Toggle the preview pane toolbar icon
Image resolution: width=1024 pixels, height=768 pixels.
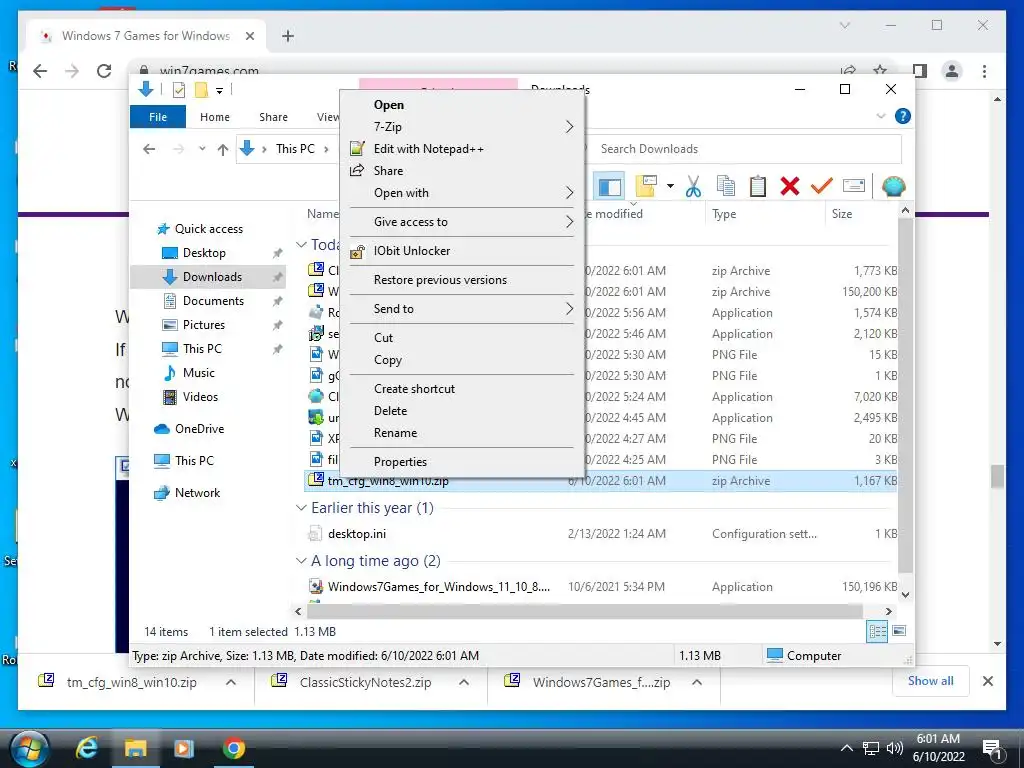(609, 187)
